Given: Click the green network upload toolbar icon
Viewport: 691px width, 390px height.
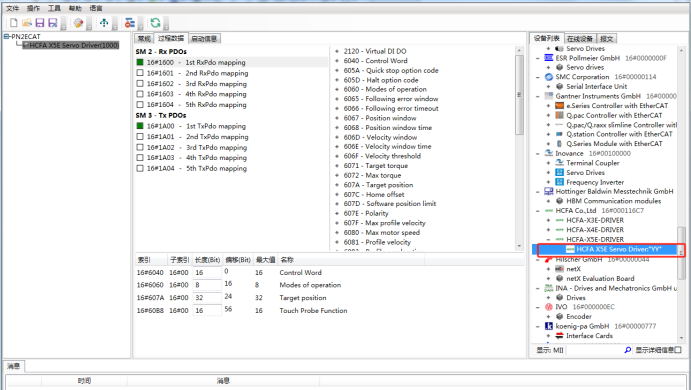Looking at the screenshot, I should tap(104, 22).
